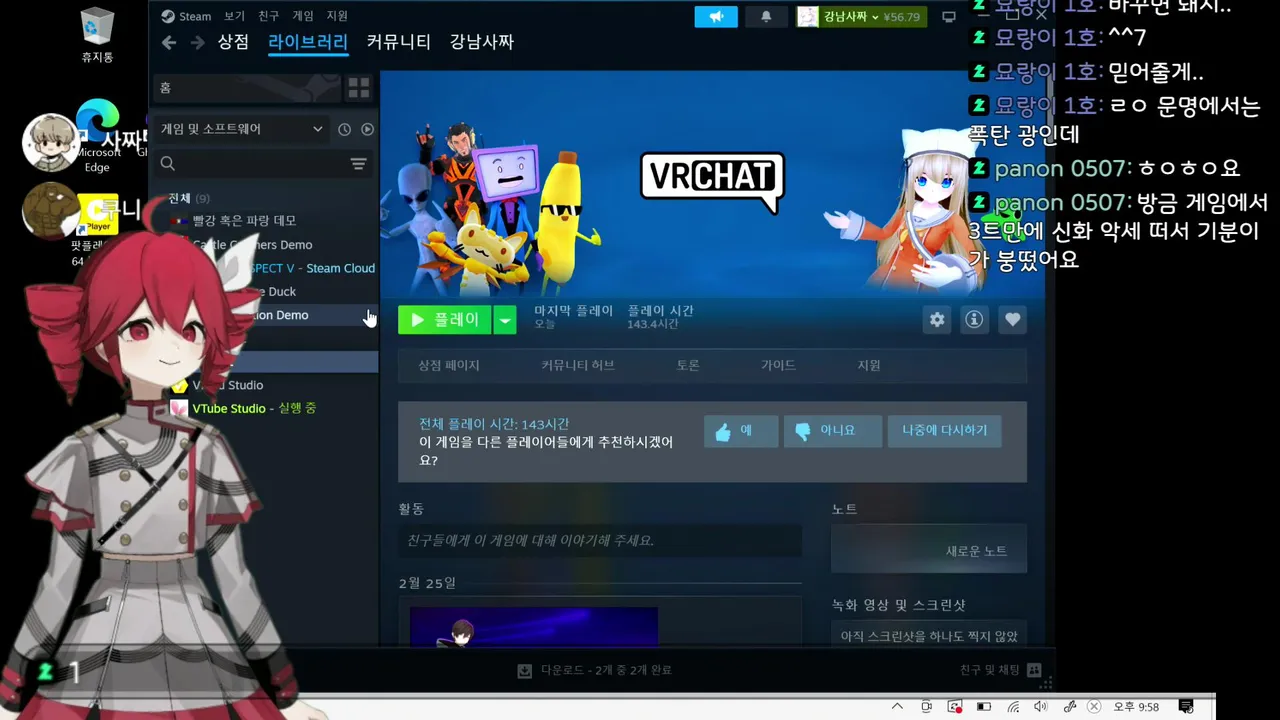Click the Steam wallet balance ¥56.79

coord(903,17)
